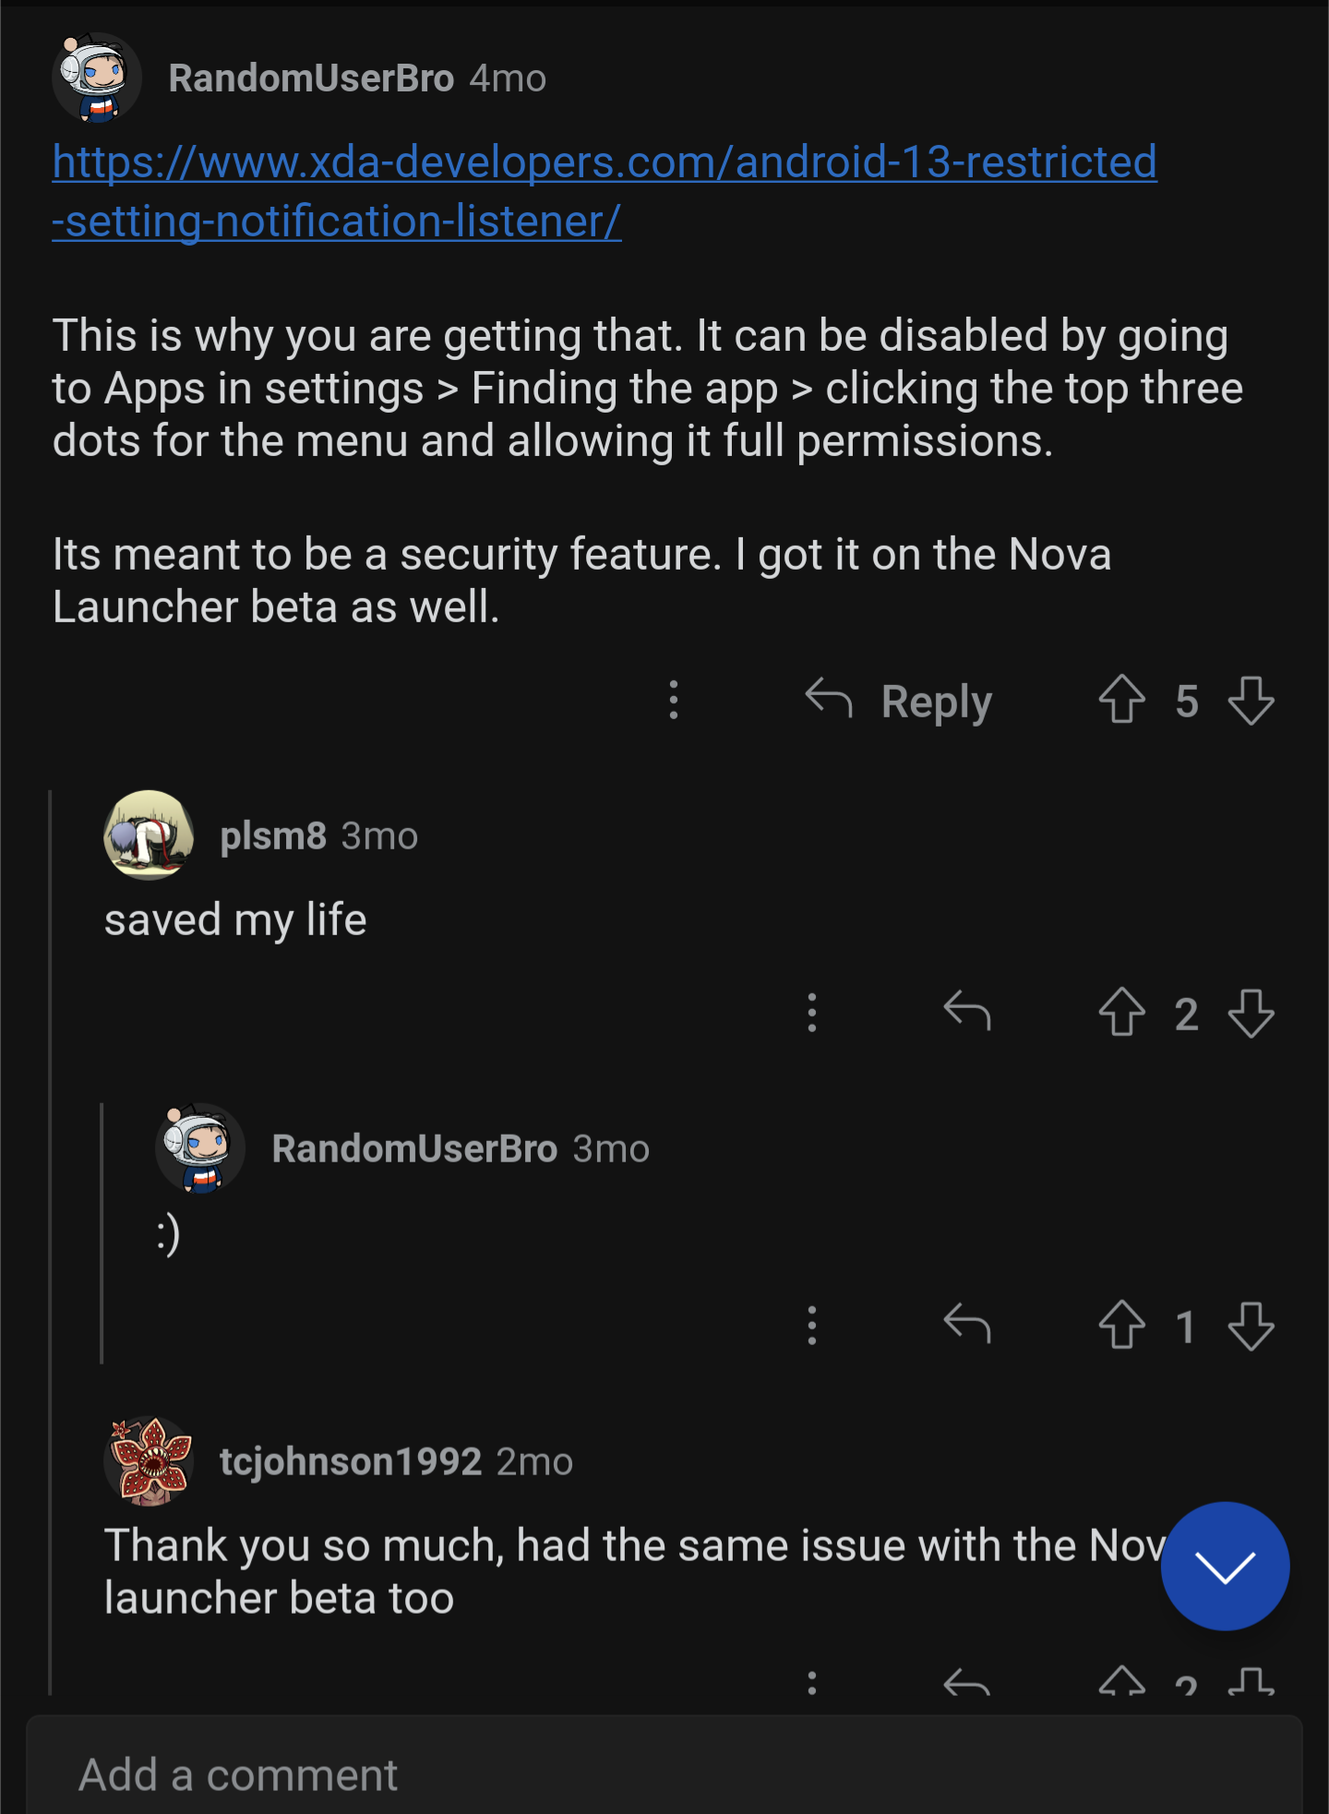Jump to next comment with blue chevron button

[x=1224, y=1566]
